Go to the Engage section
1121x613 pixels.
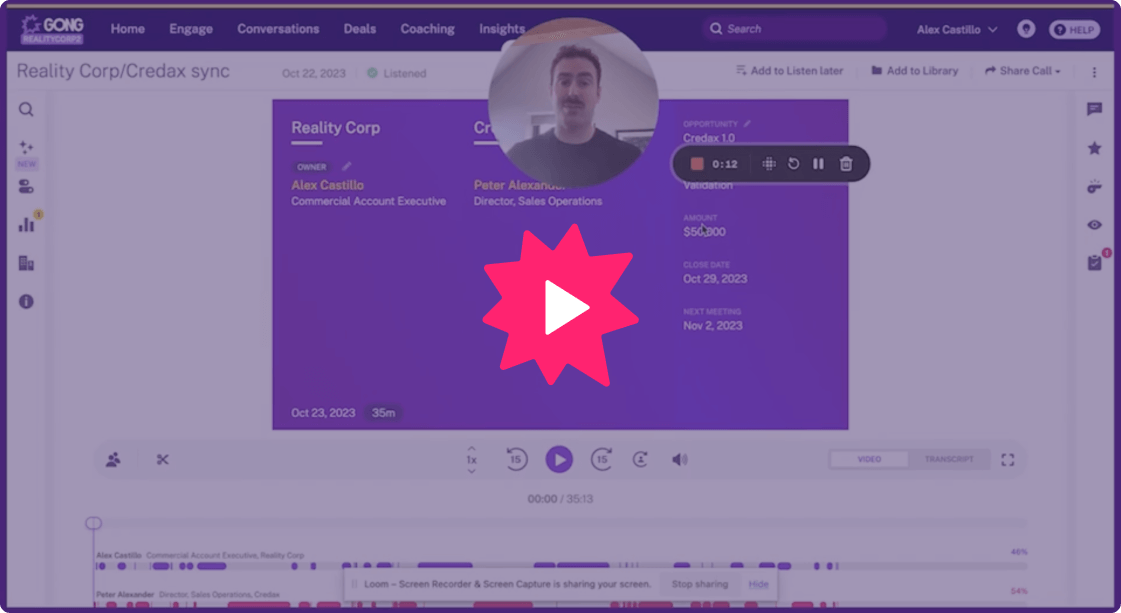[x=191, y=29]
